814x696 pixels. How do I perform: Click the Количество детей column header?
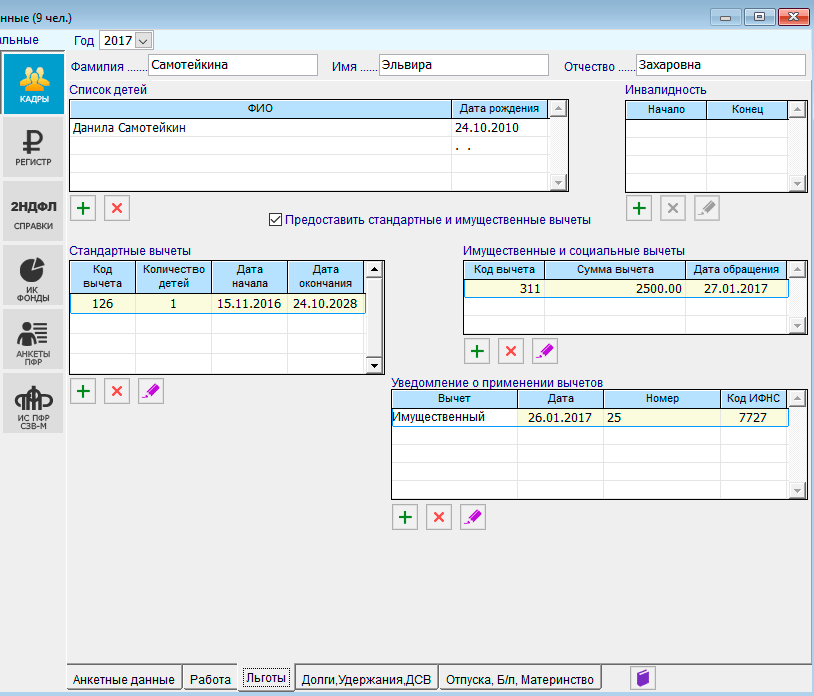coord(174,277)
